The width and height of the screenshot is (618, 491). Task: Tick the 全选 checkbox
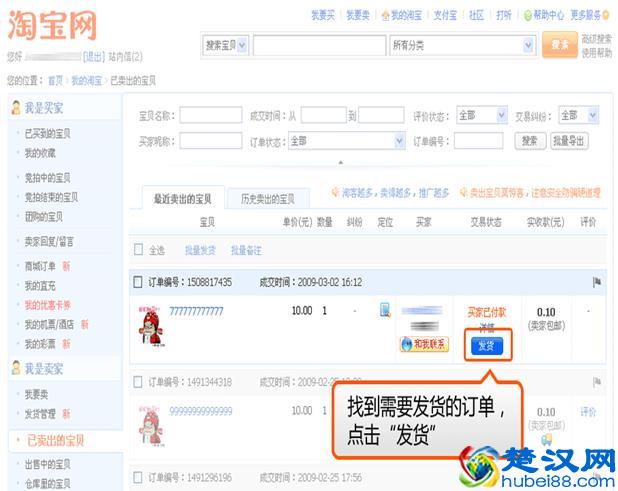point(138,249)
